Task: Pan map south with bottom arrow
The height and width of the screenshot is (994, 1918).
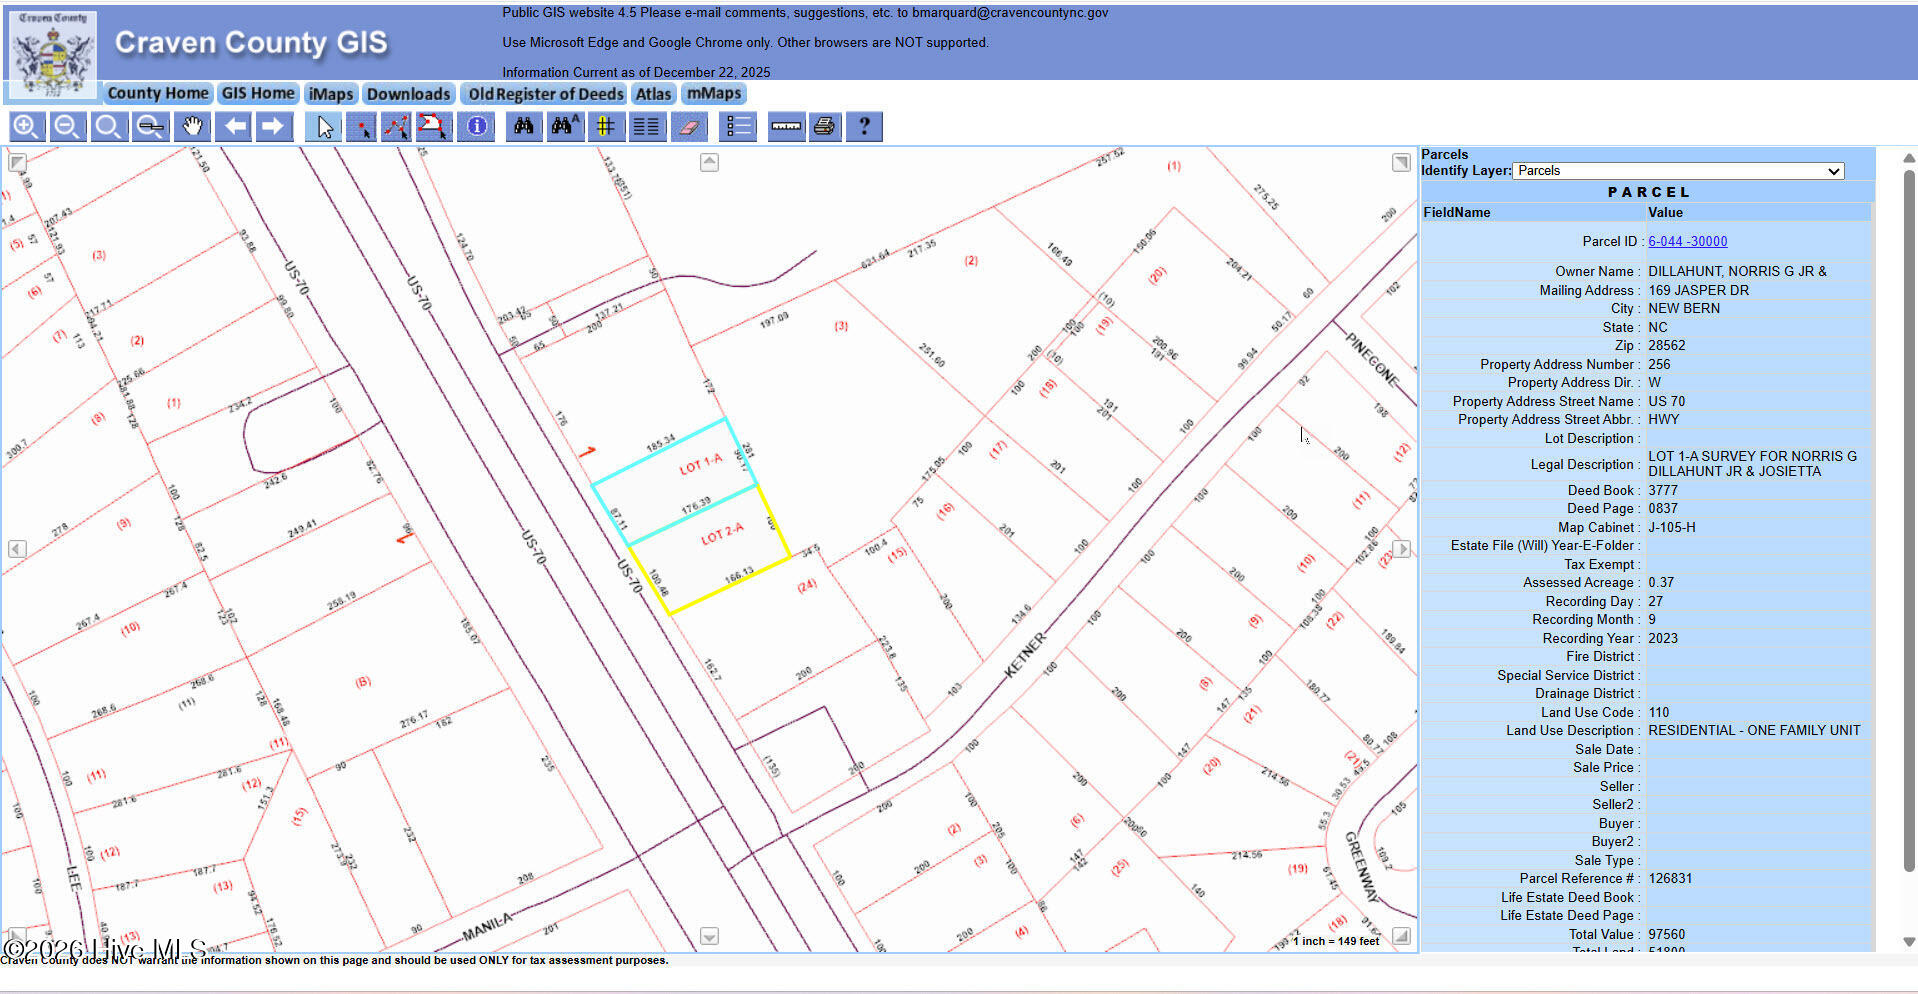Action: (x=709, y=936)
